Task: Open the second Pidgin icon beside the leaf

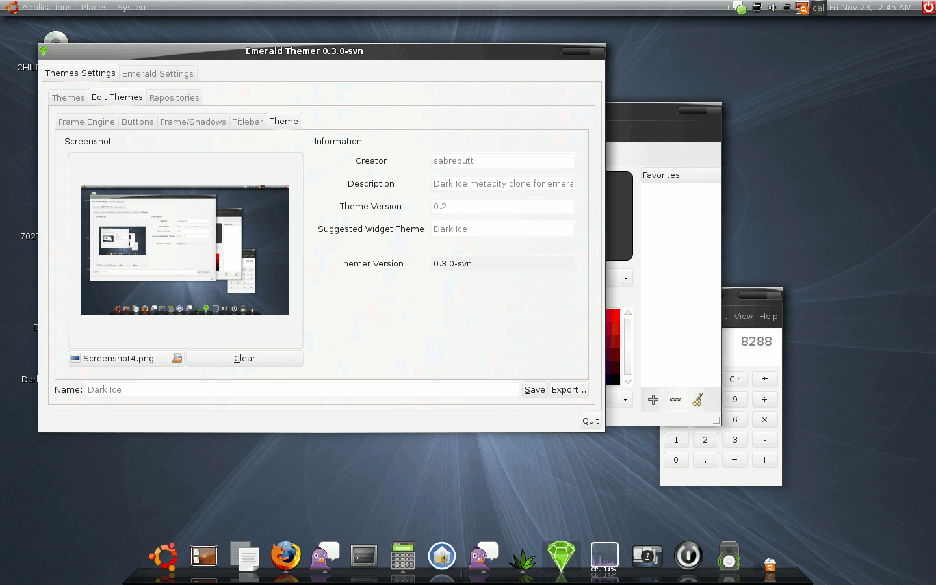Action: point(484,556)
